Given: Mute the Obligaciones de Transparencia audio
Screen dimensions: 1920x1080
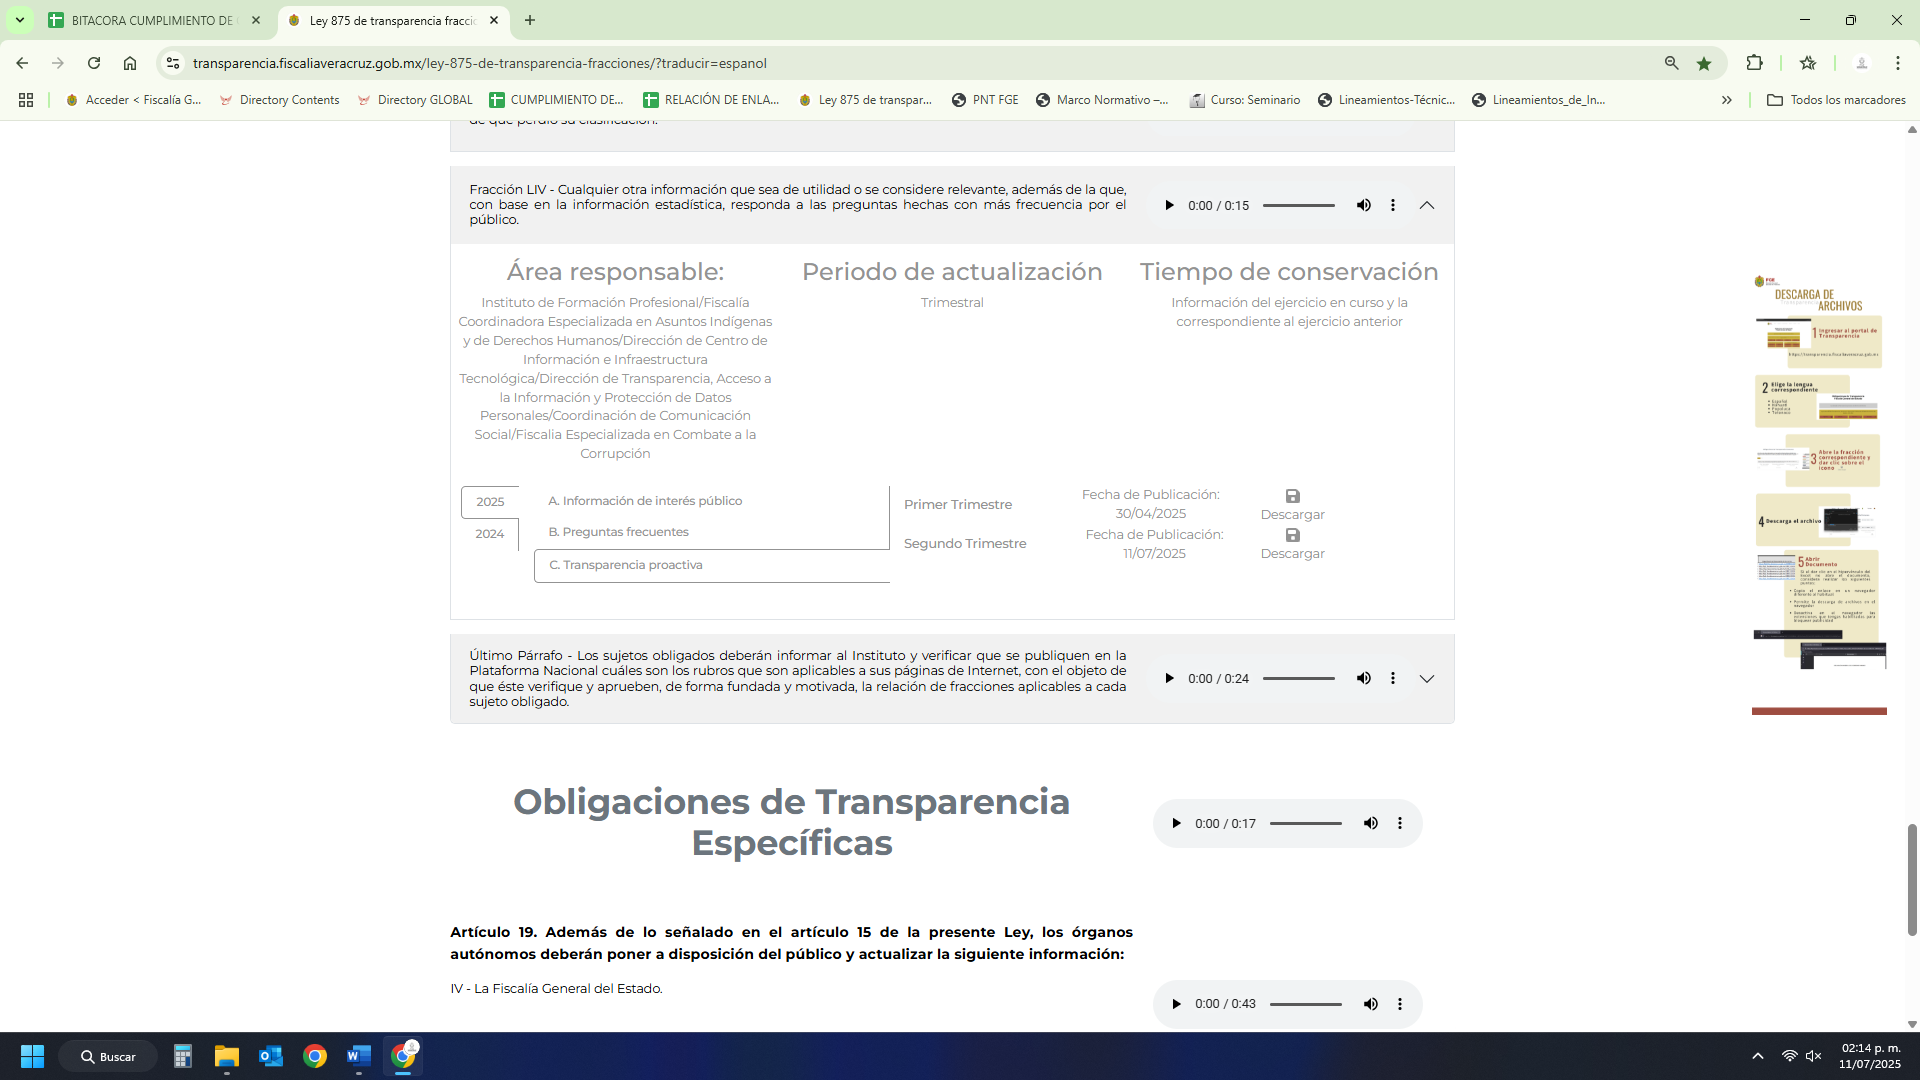Looking at the screenshot, I should 1370,823.
